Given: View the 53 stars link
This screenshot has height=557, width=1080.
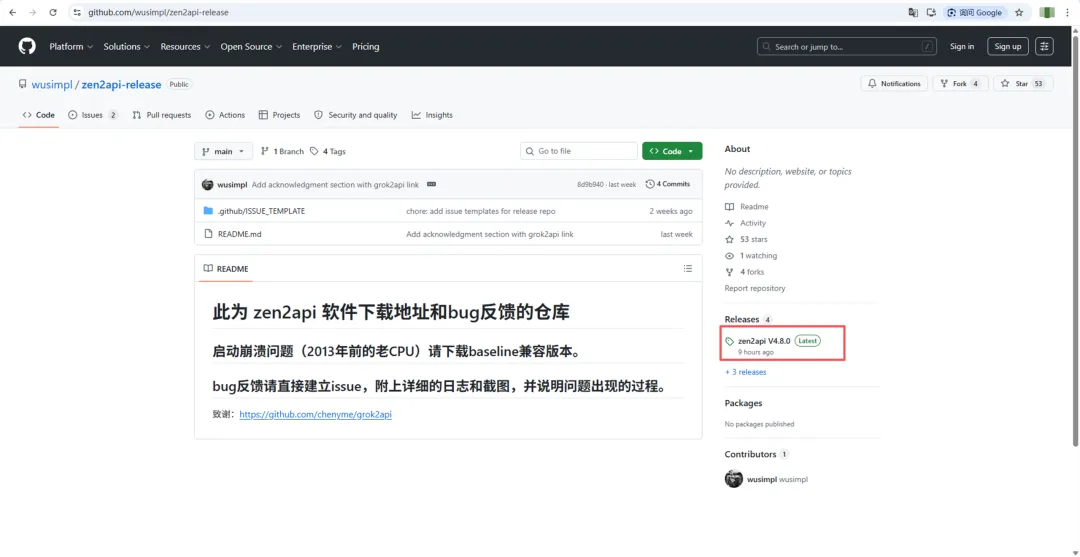Looking at the screenshot, I should [x=746, y=240].
